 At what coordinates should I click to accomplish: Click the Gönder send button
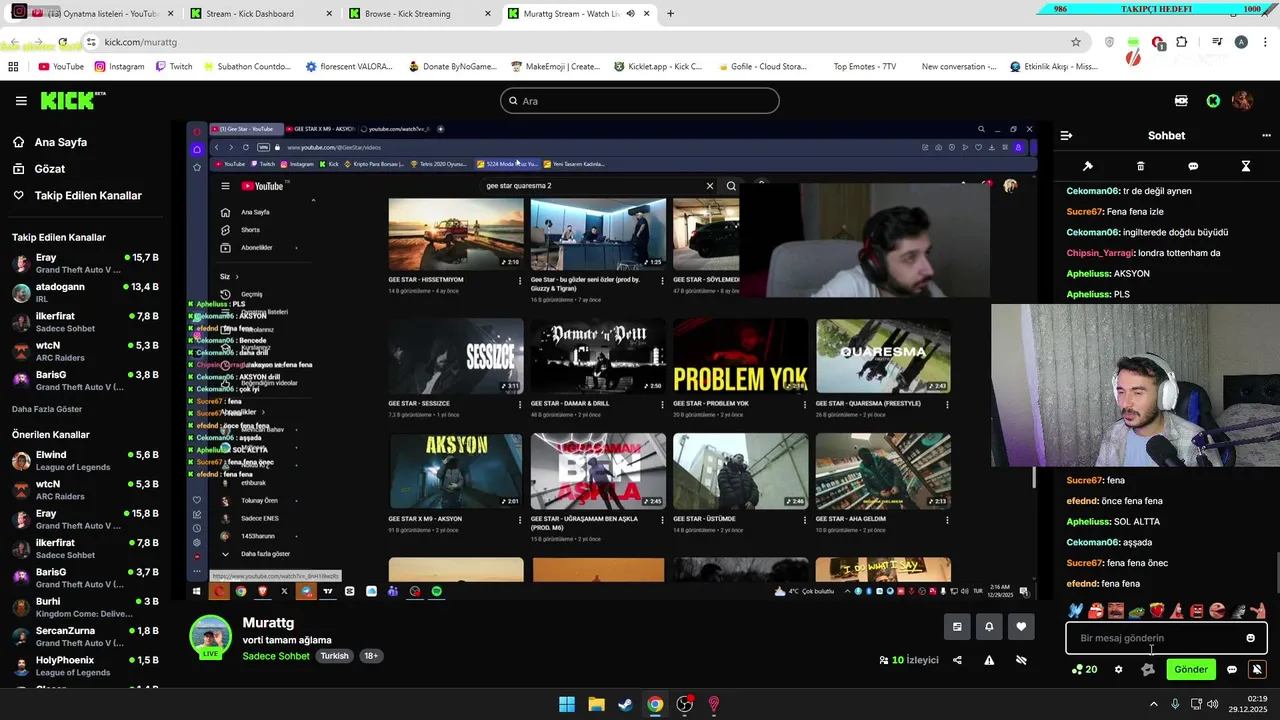pyautogui.click(x=1191, y=670)
